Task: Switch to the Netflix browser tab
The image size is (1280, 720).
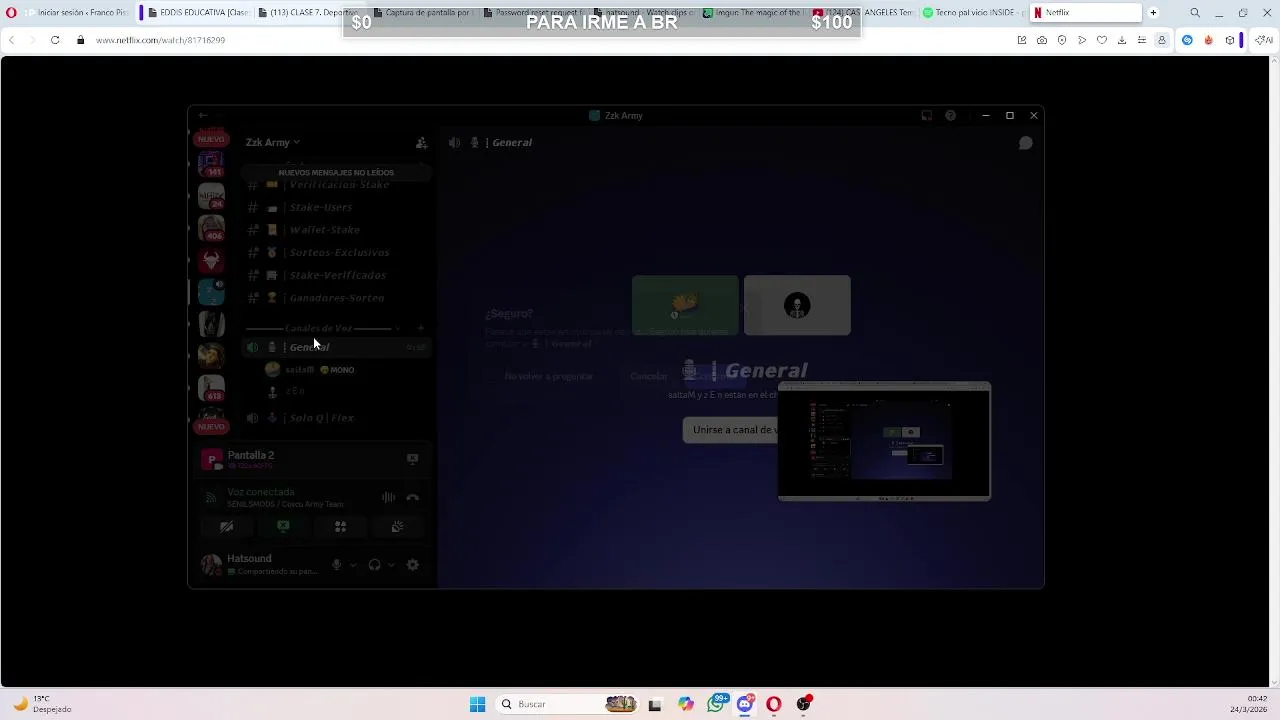Action: (x=1085, y=13)
